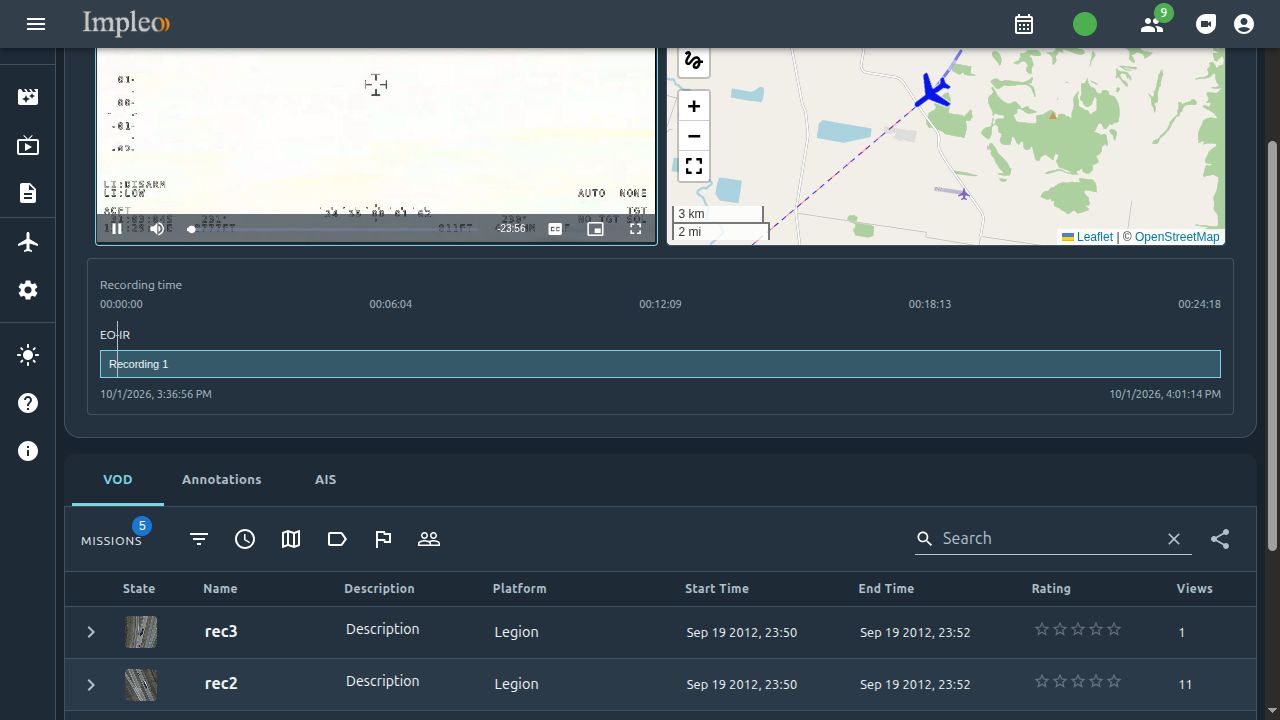Toggle the brightness theme icon in sidebar
The width and height of the screenshot is (1280, 720).
28,355
